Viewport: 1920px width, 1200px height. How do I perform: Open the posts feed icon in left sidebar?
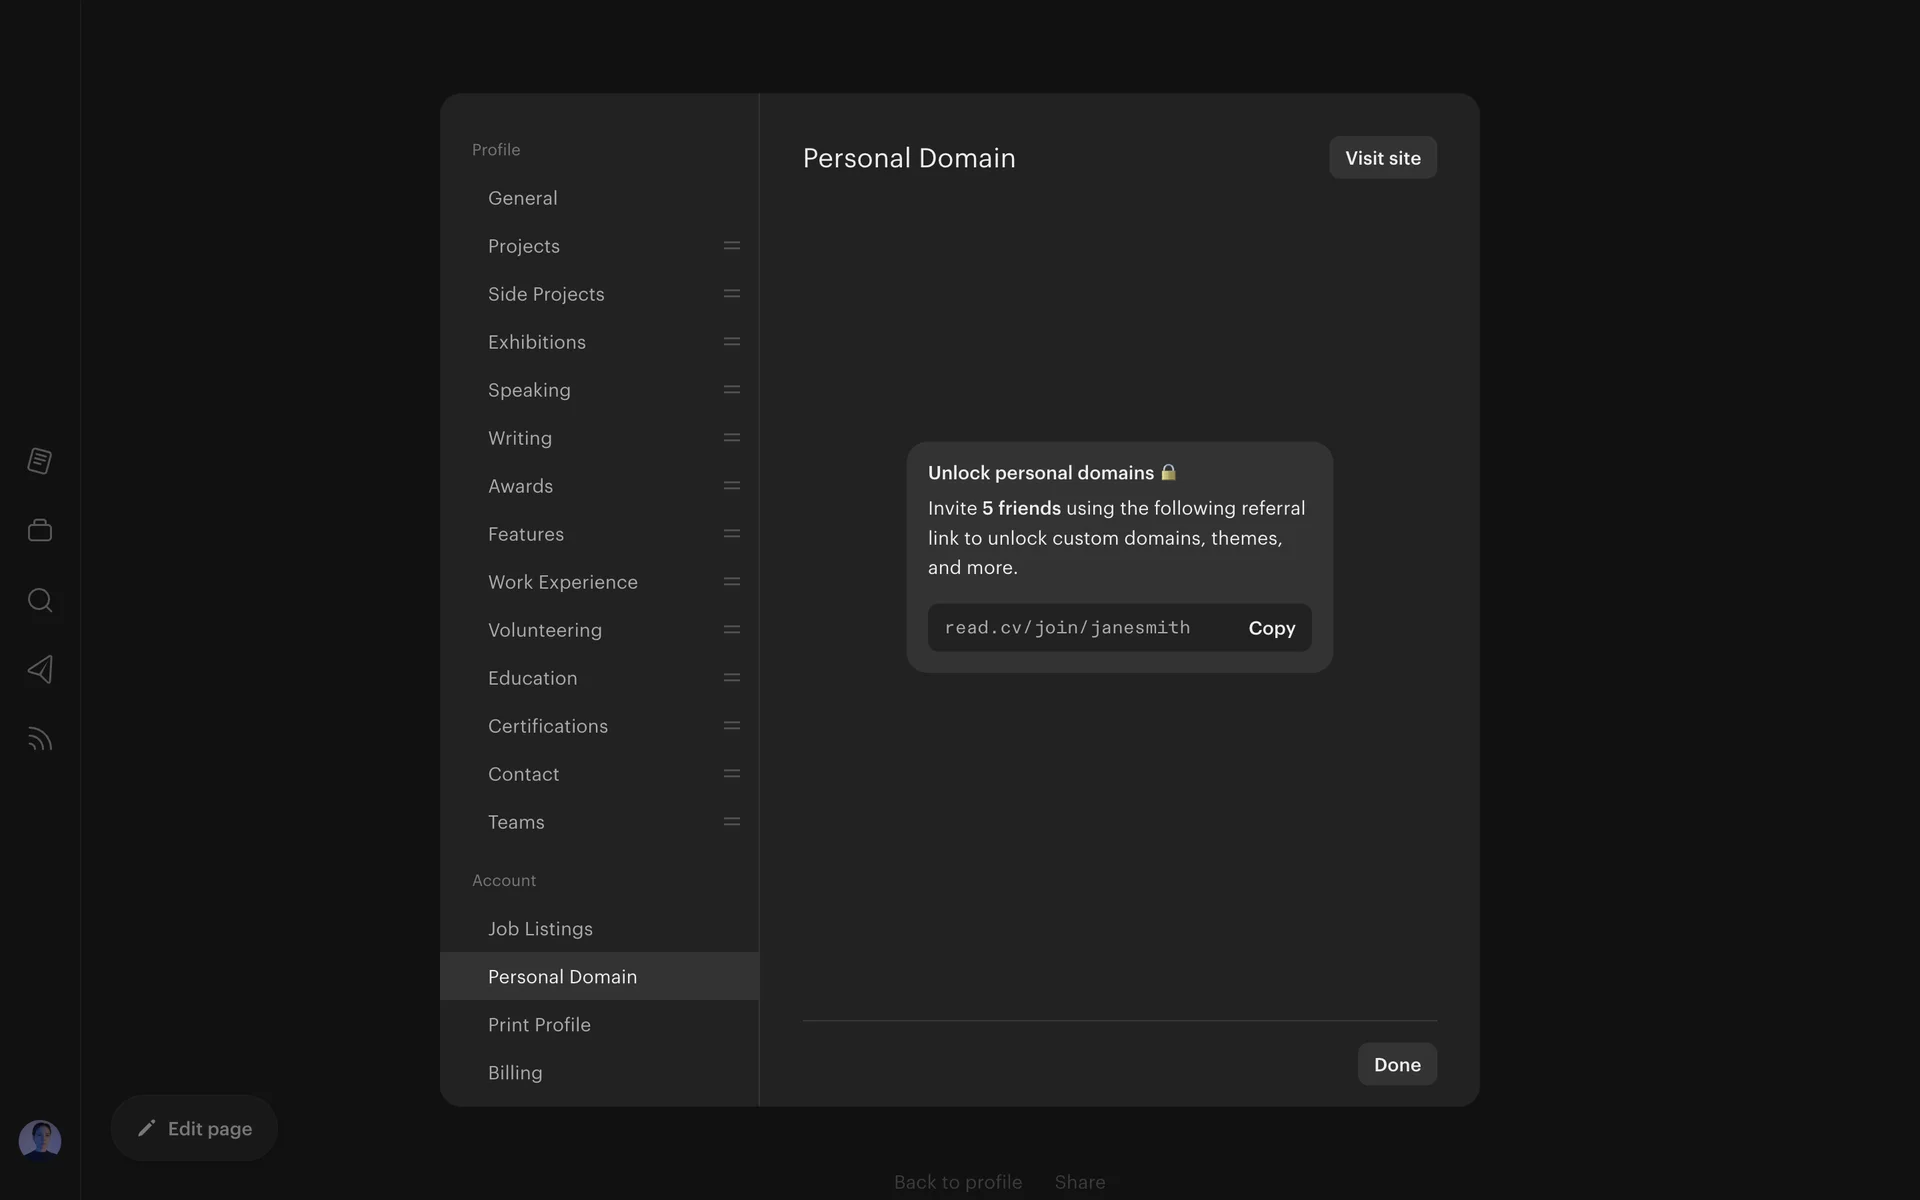(x=40, y=461)
